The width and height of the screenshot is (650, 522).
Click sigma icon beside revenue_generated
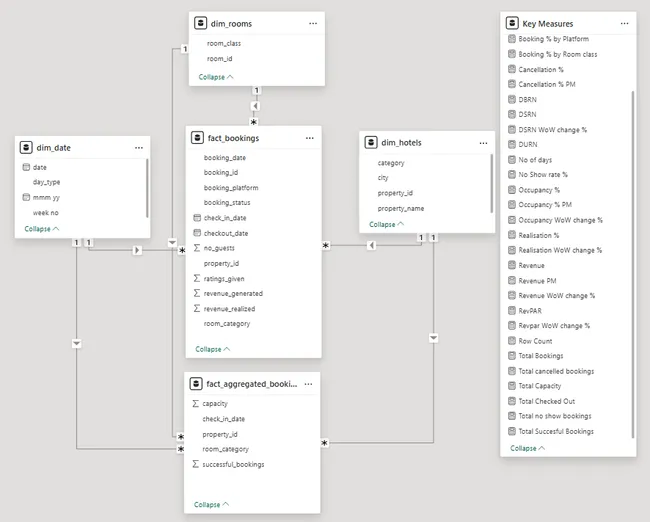tap(197, 293)
